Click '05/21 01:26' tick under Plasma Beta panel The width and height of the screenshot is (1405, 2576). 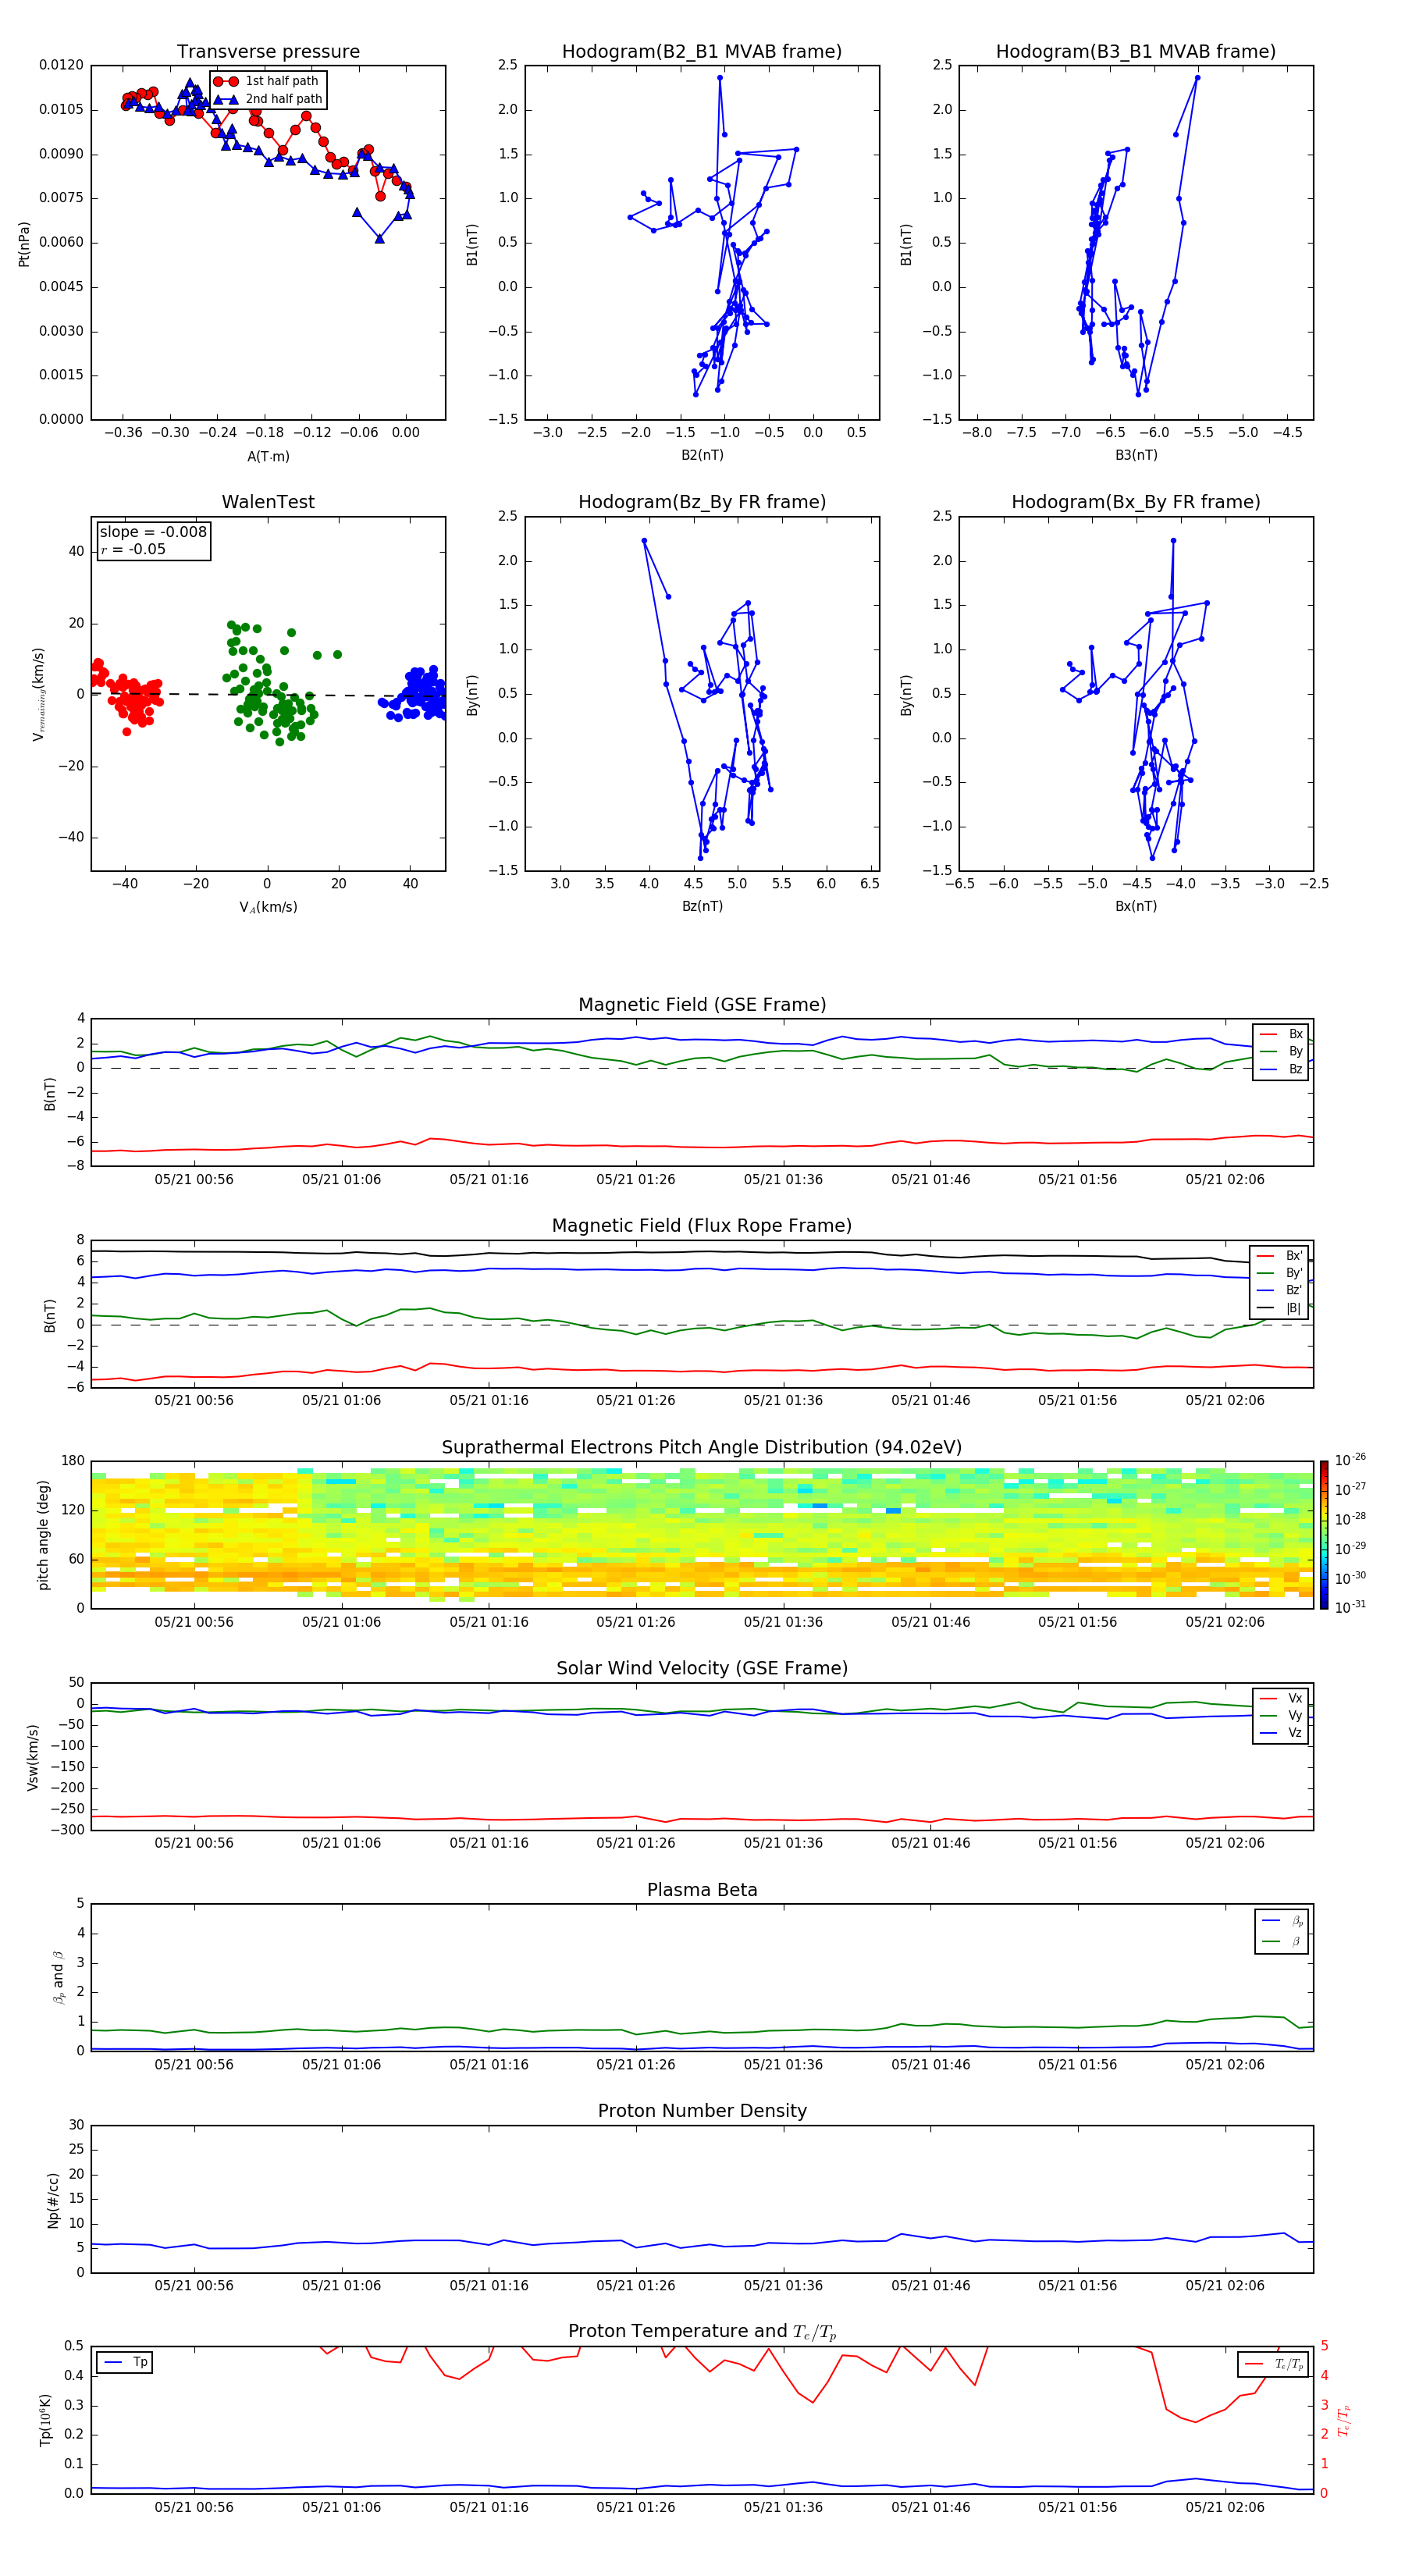(636, 2065)
